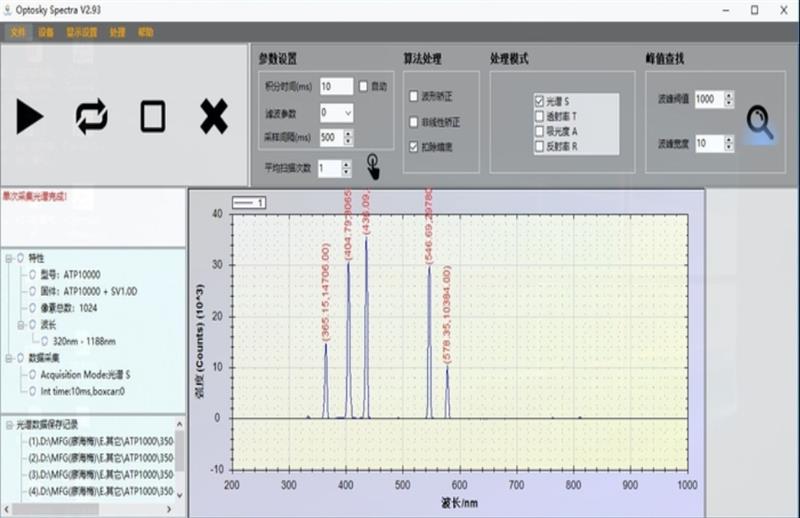The height and width of the screenshot is (518, 800).
Task: Click the magnifier peak search icon
Action: (x=760, y=123)
